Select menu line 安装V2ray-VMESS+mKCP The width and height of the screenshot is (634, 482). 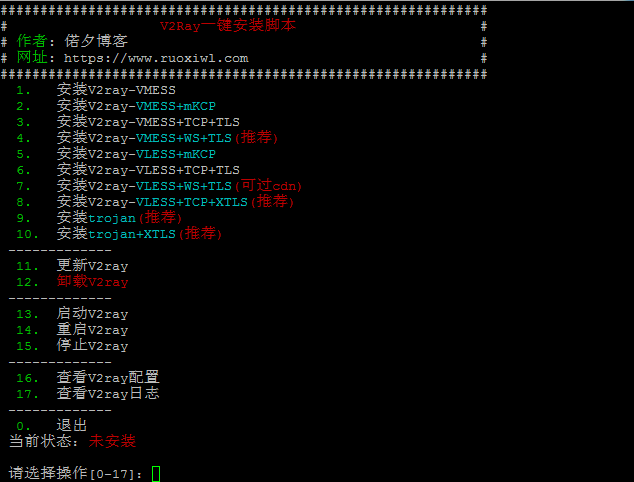click(136, 106)
